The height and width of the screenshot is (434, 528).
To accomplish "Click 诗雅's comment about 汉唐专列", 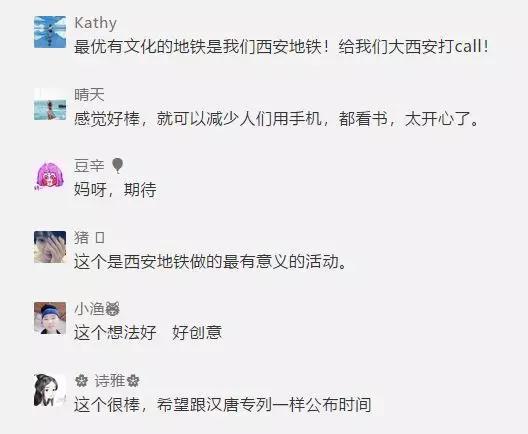I will point(223,404).
